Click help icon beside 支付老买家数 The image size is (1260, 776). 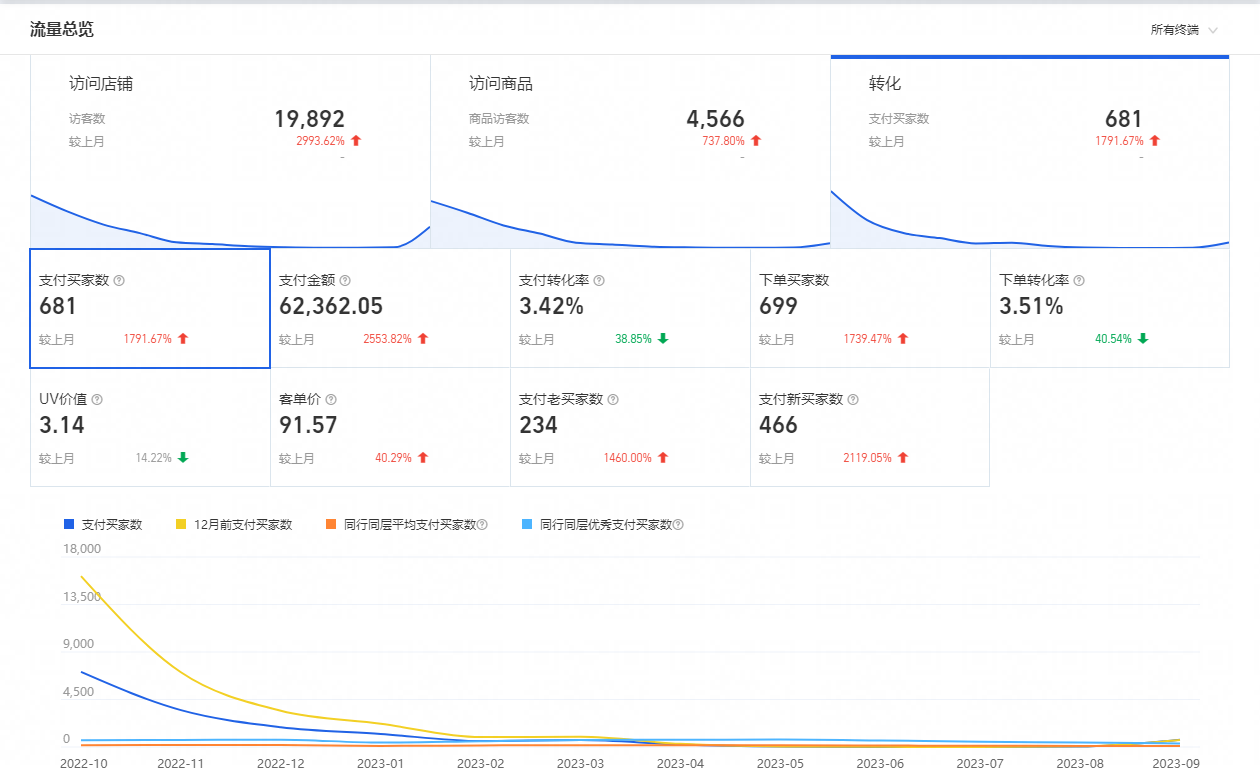pyautogui.click(x=613, y=399)
